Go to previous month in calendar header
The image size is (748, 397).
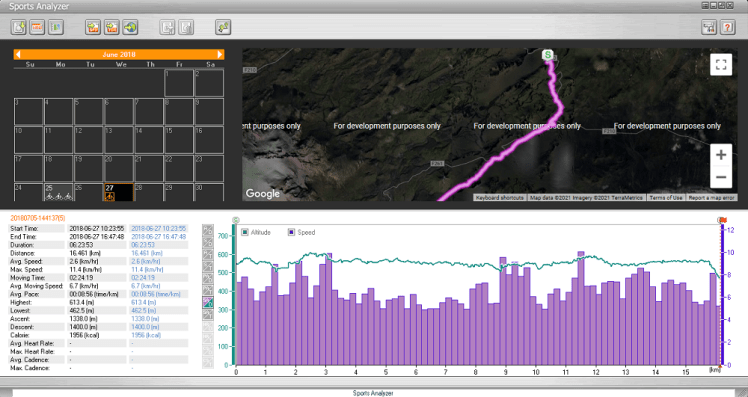[18, 54]
